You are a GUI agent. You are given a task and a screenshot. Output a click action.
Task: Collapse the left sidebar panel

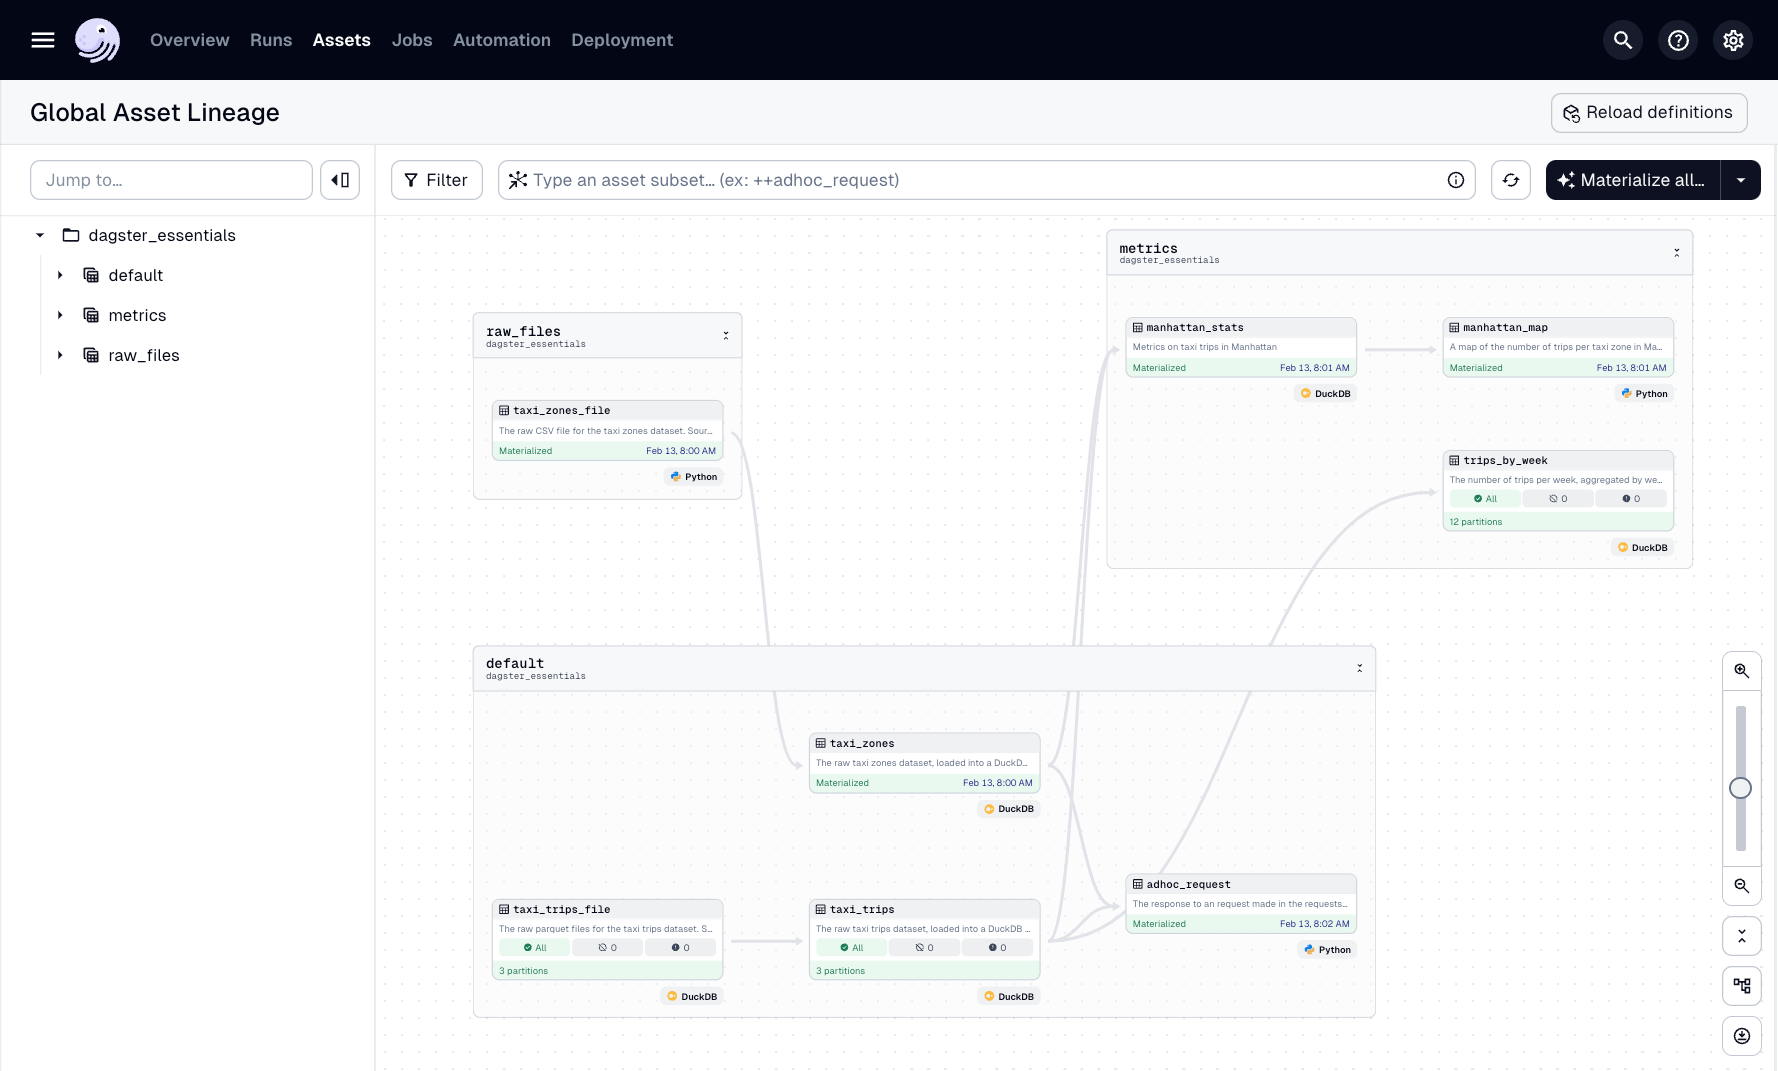340,180
